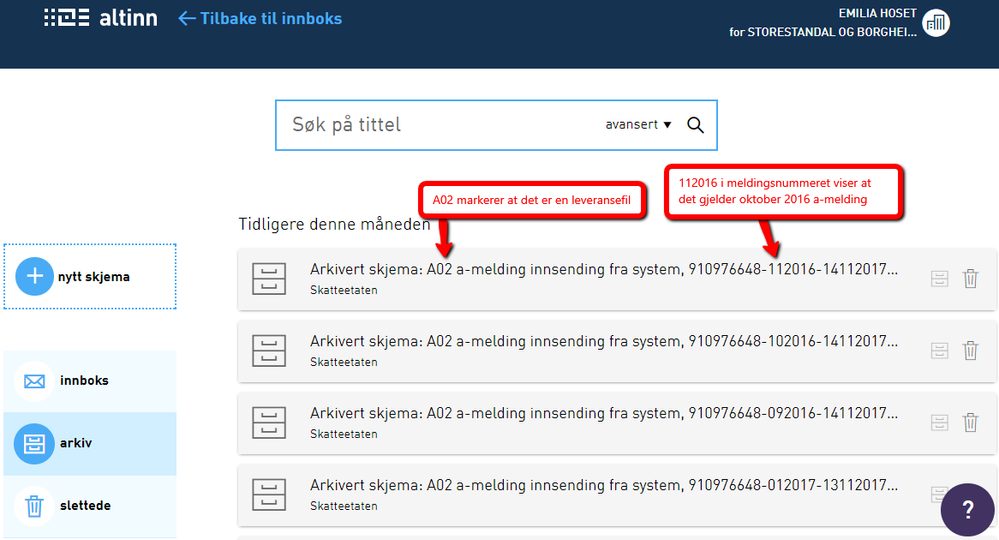Open the organization profile icon next to Emilia Hoset
Viewport: 999px width, 540px height.
[936, 23]
